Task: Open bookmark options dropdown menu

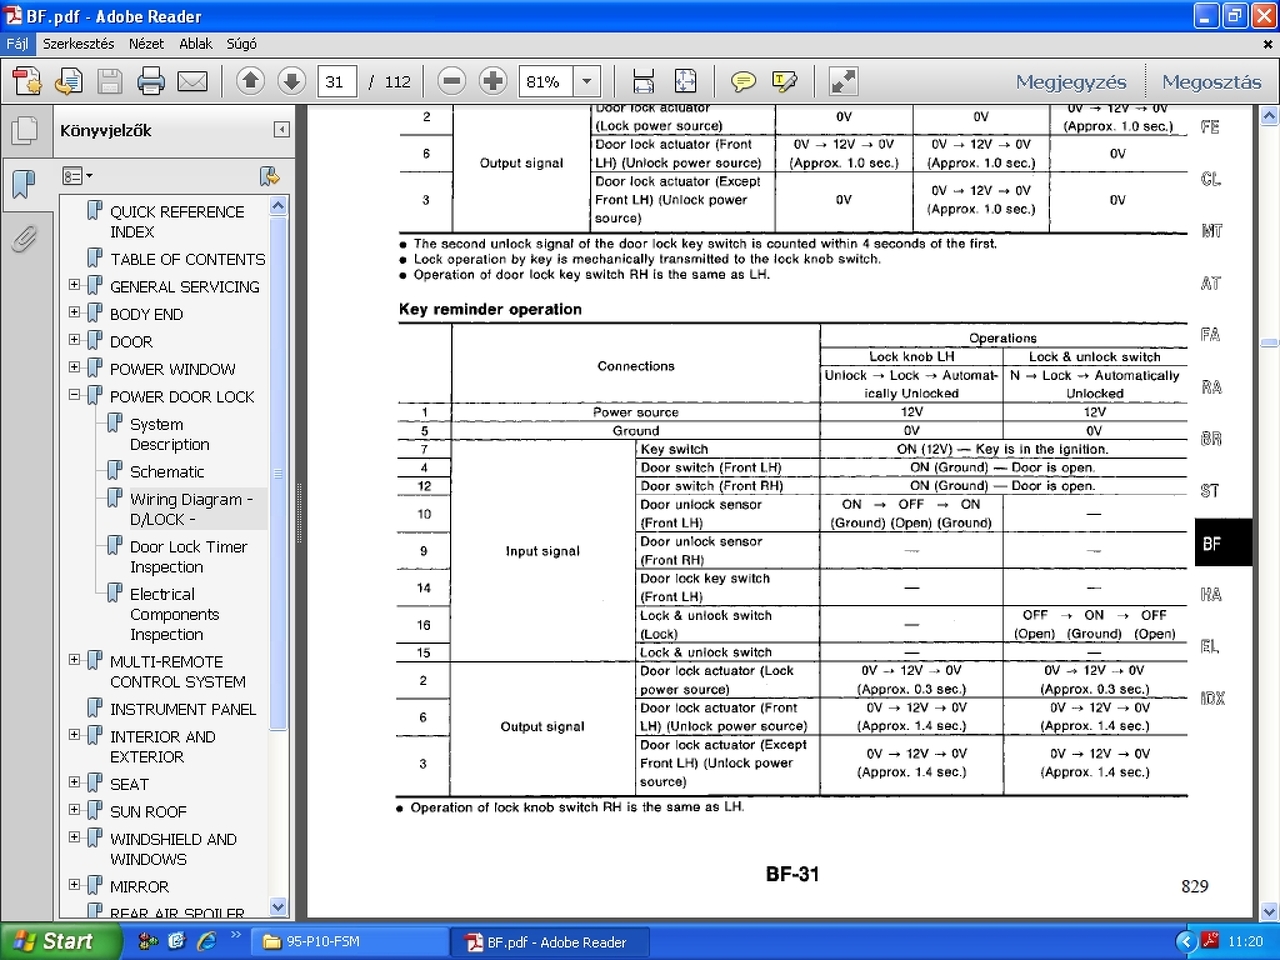Action: pos(77,176)
